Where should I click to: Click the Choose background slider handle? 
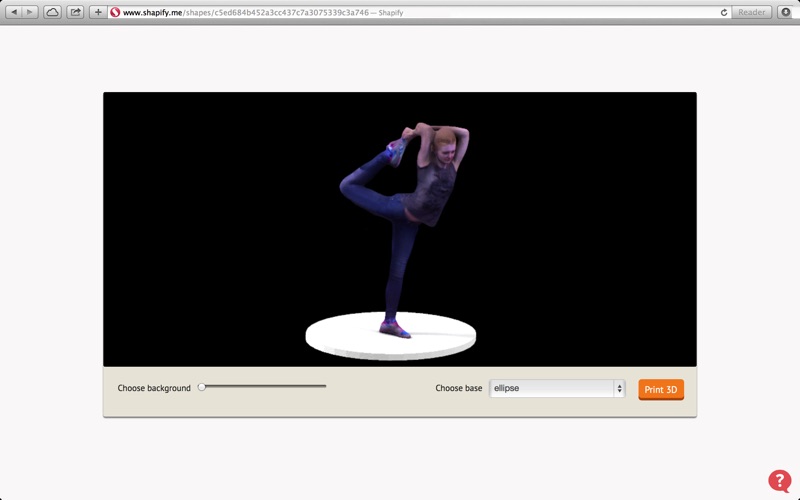[x=202, y=387]
